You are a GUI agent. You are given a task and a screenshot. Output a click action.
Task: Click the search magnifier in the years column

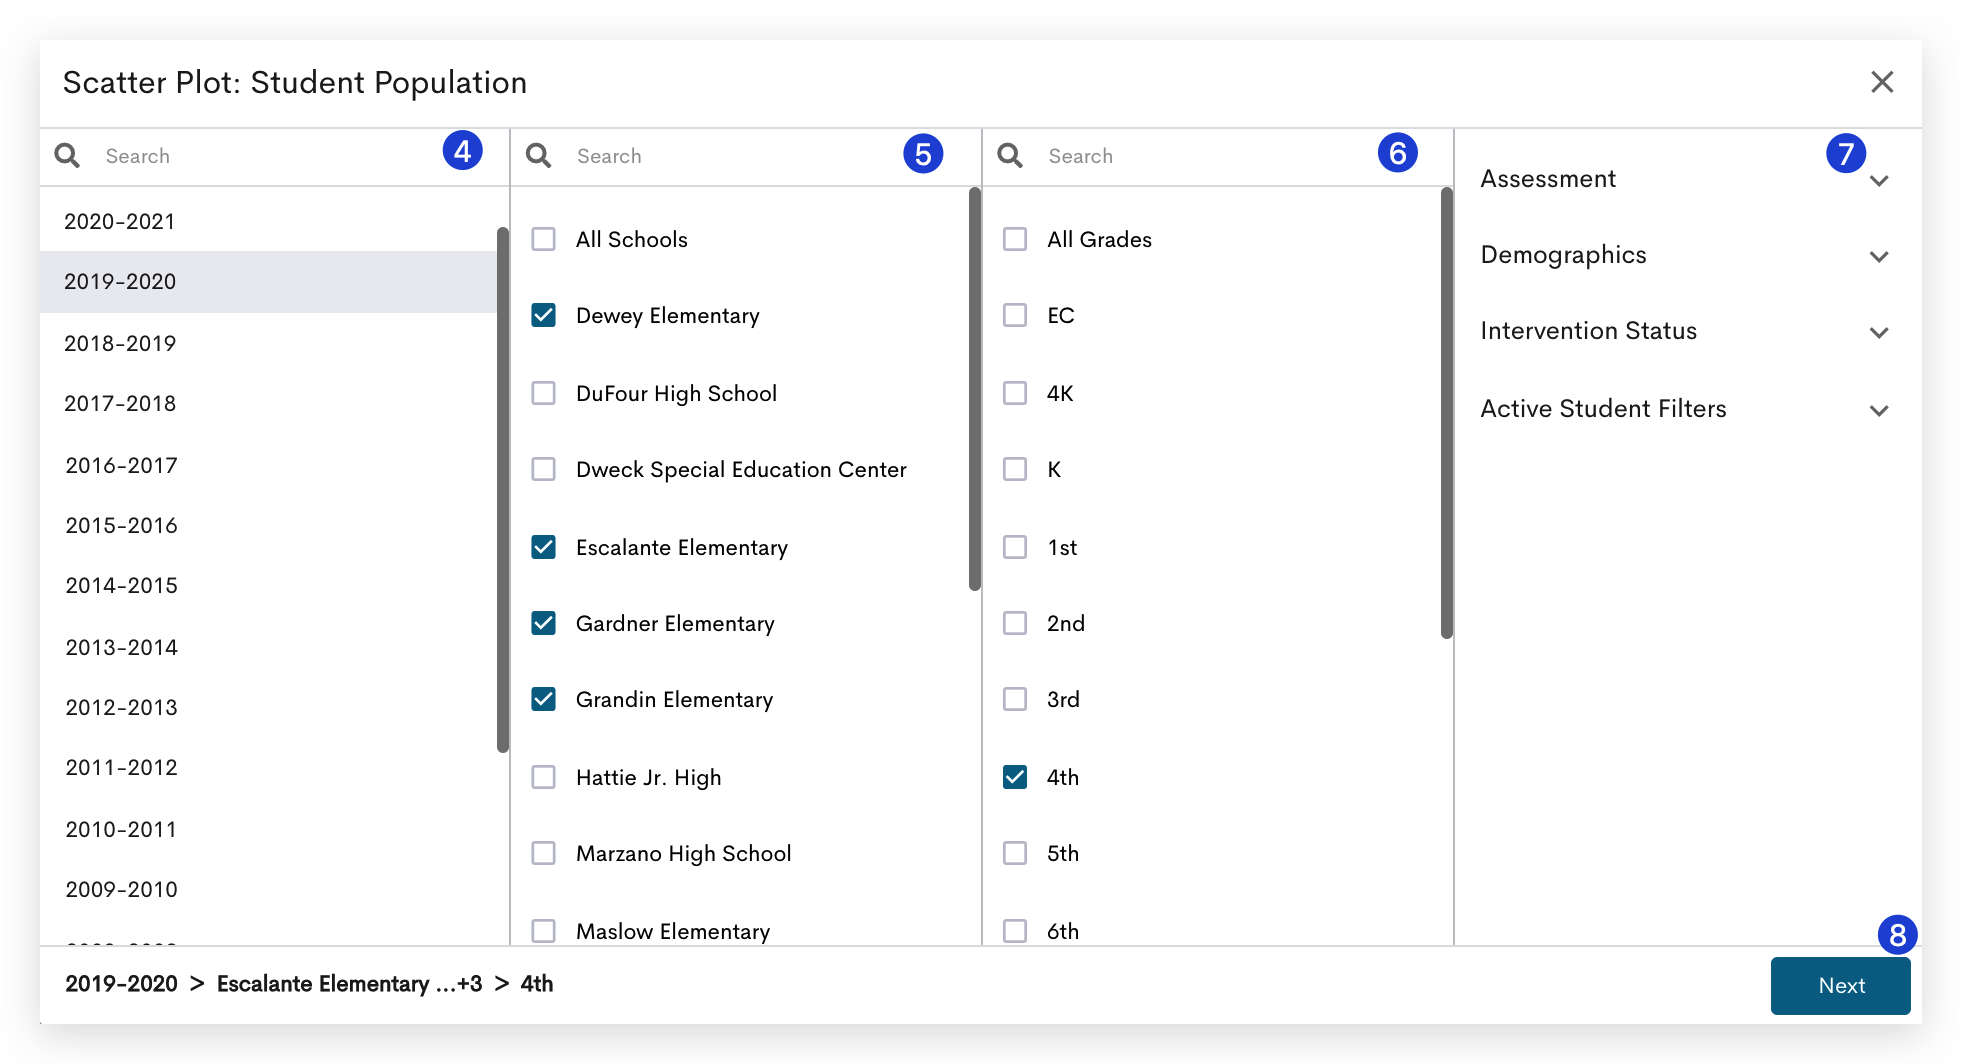point(67,156)
